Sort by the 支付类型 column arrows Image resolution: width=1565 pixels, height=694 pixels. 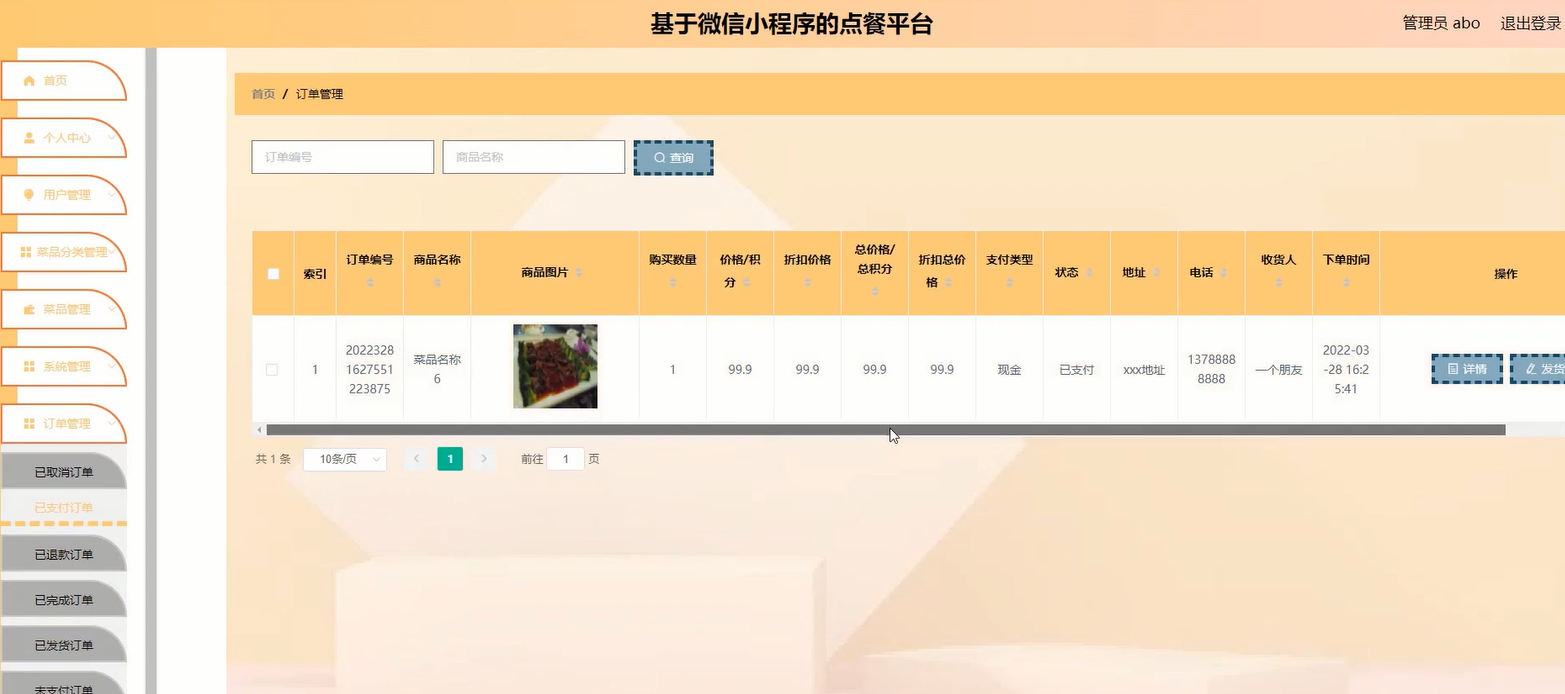click(1009, 283)
